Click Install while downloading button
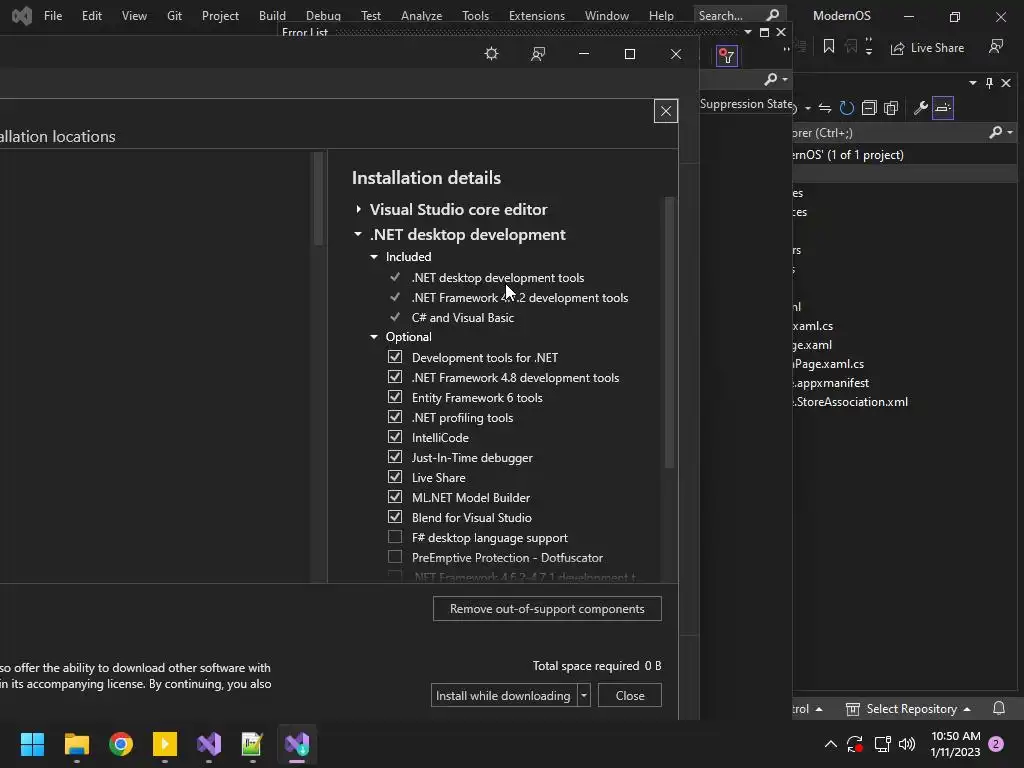Viewport: 1024px width, 768px height. pyautogui.click(x=504, y=696)
